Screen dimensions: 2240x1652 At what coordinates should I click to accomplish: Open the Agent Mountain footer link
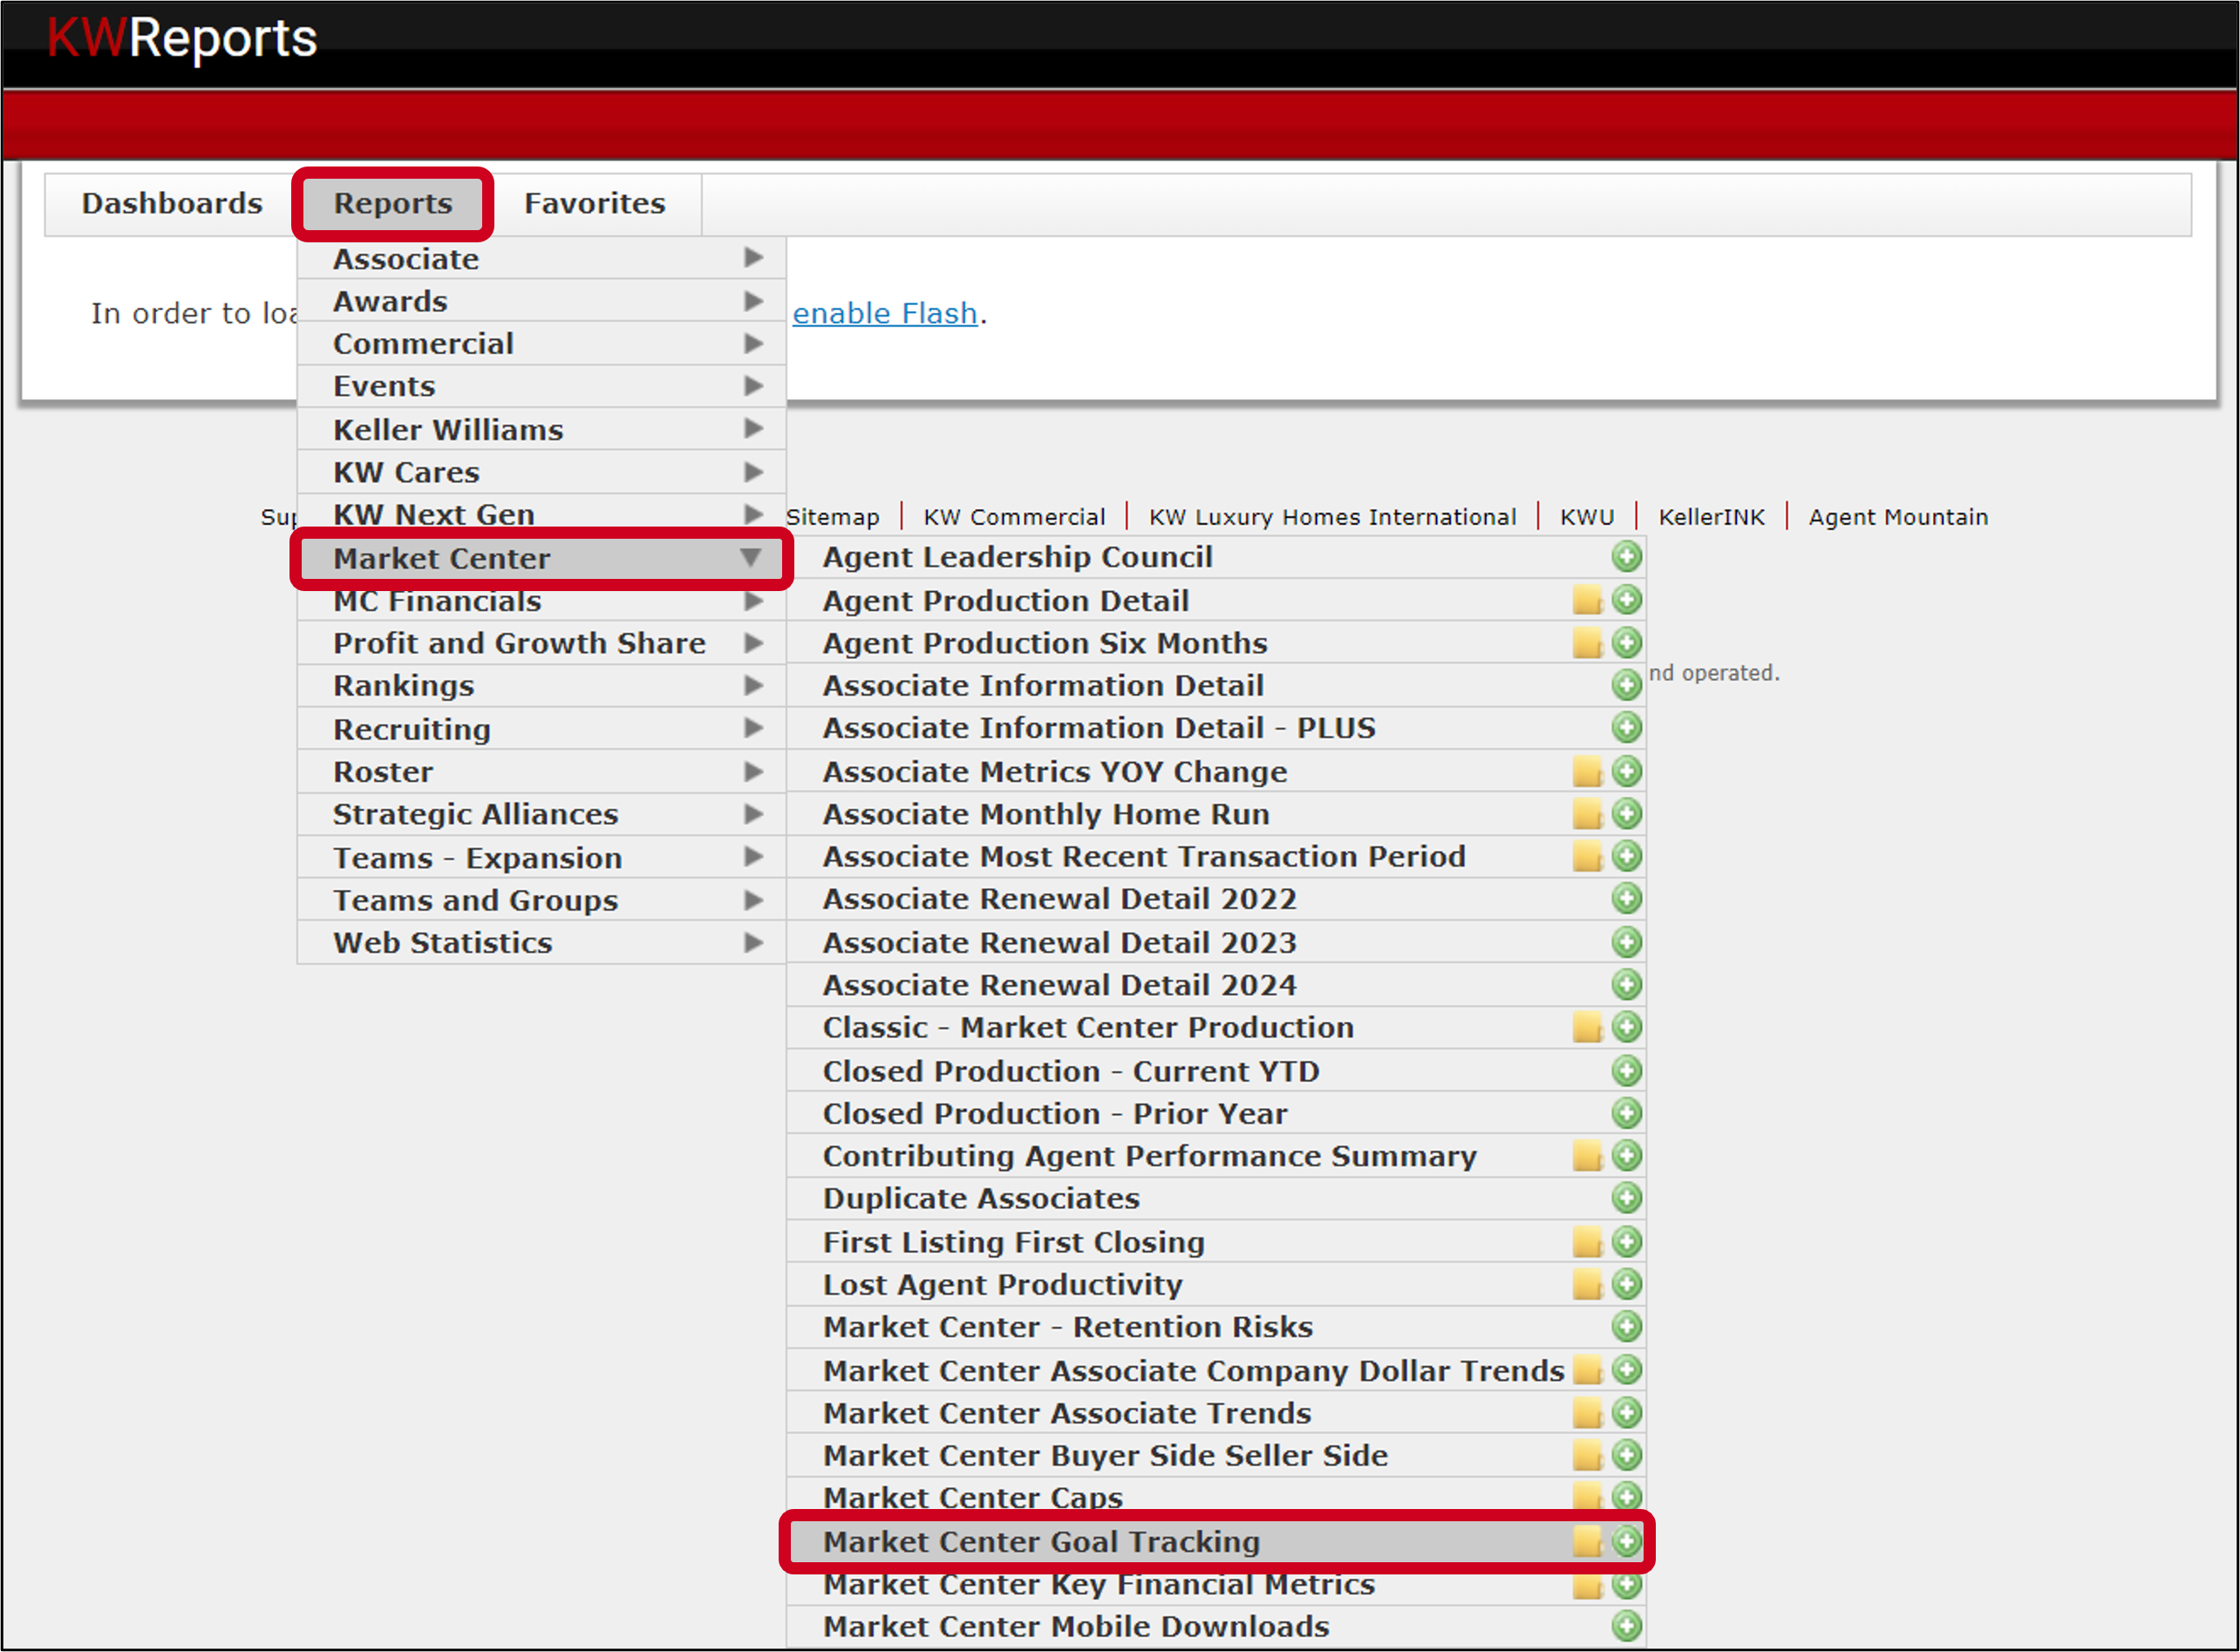coord(1898,517)
